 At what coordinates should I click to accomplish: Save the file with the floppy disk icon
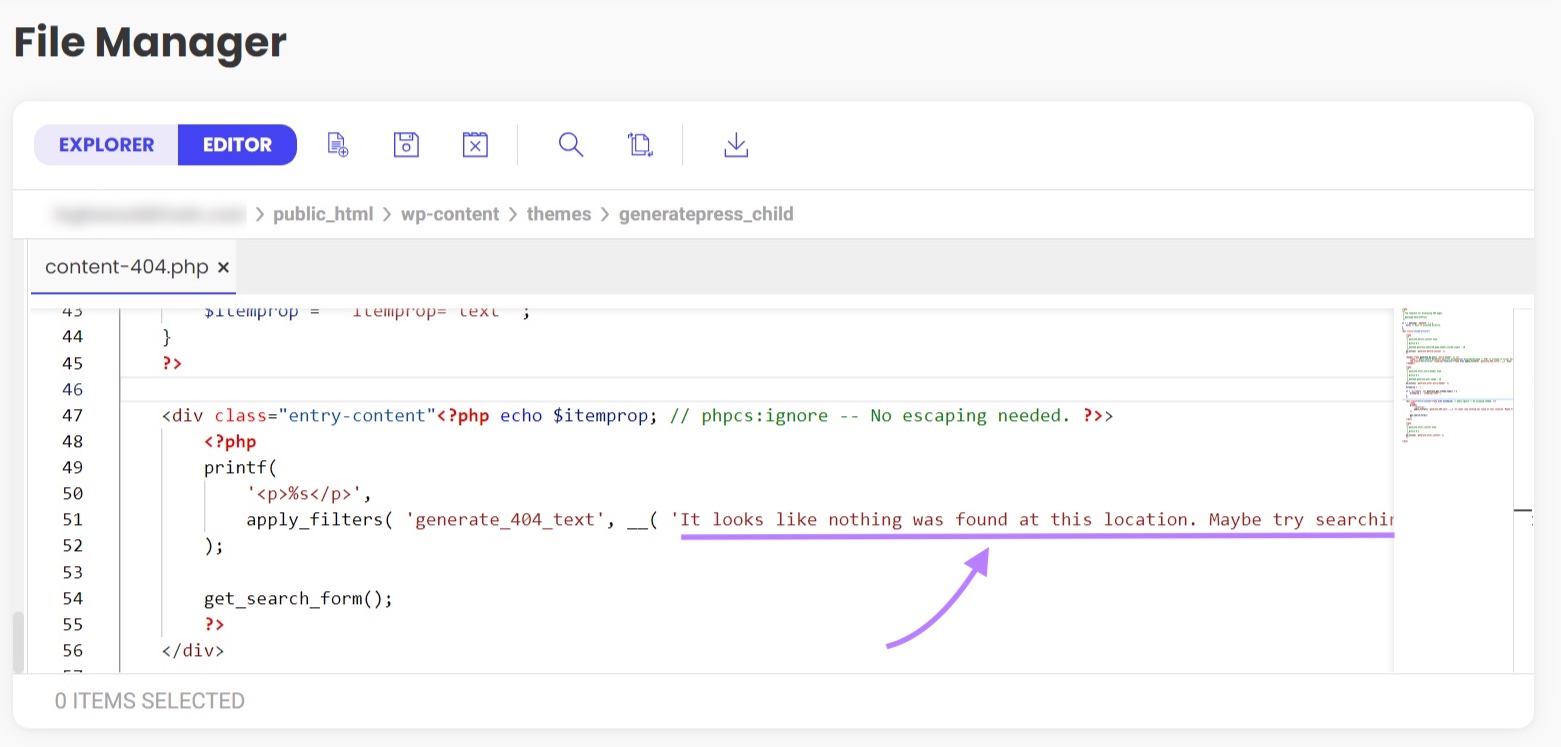(x=405, y=144)
